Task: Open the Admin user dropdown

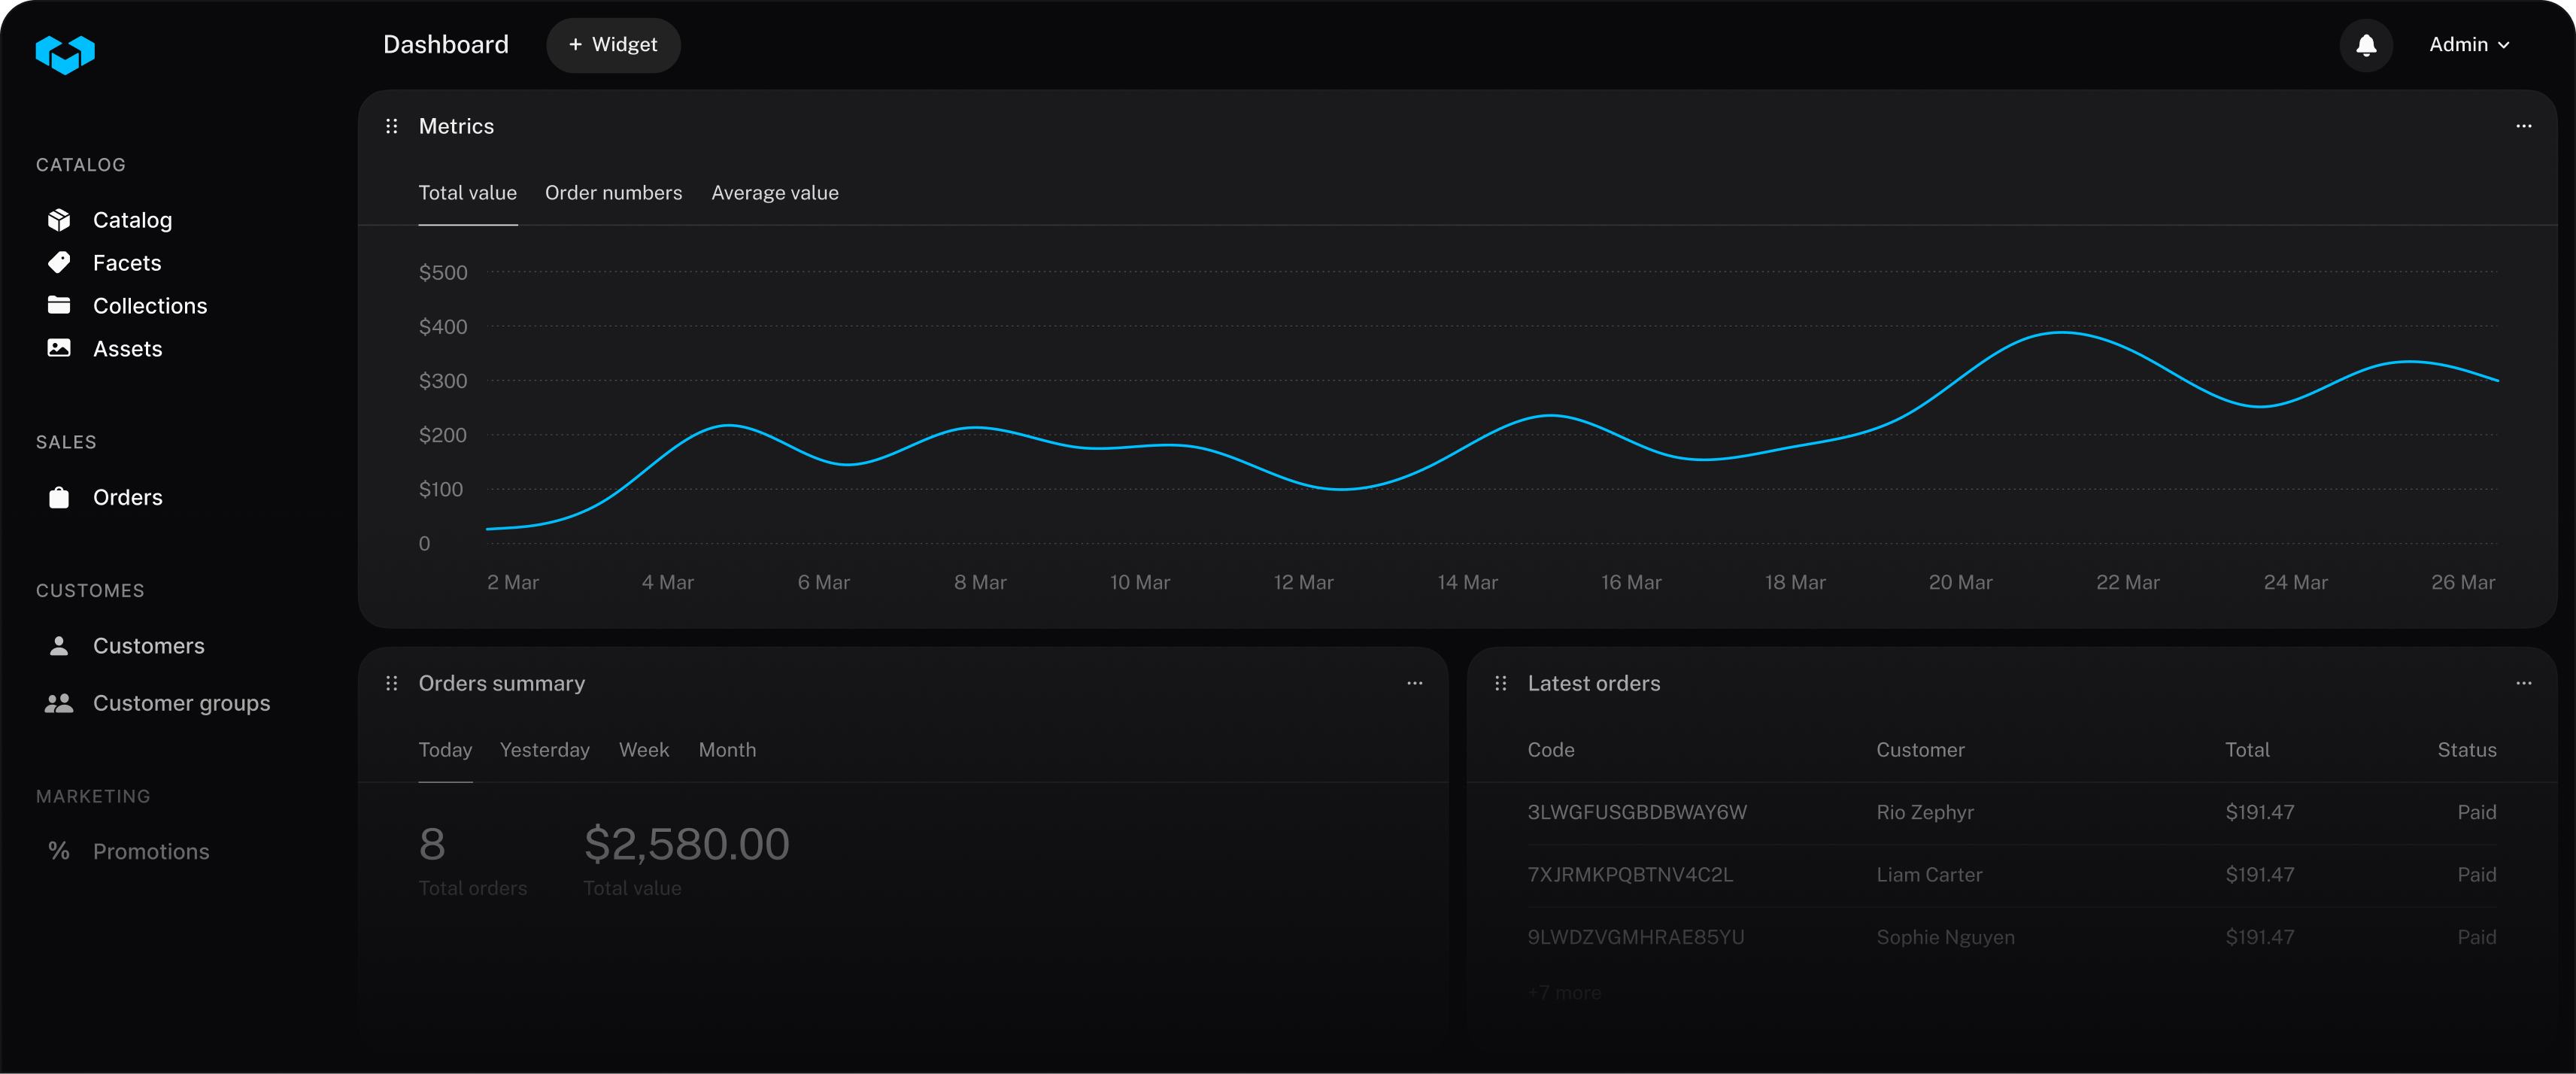Action: tap(2468, 45)
